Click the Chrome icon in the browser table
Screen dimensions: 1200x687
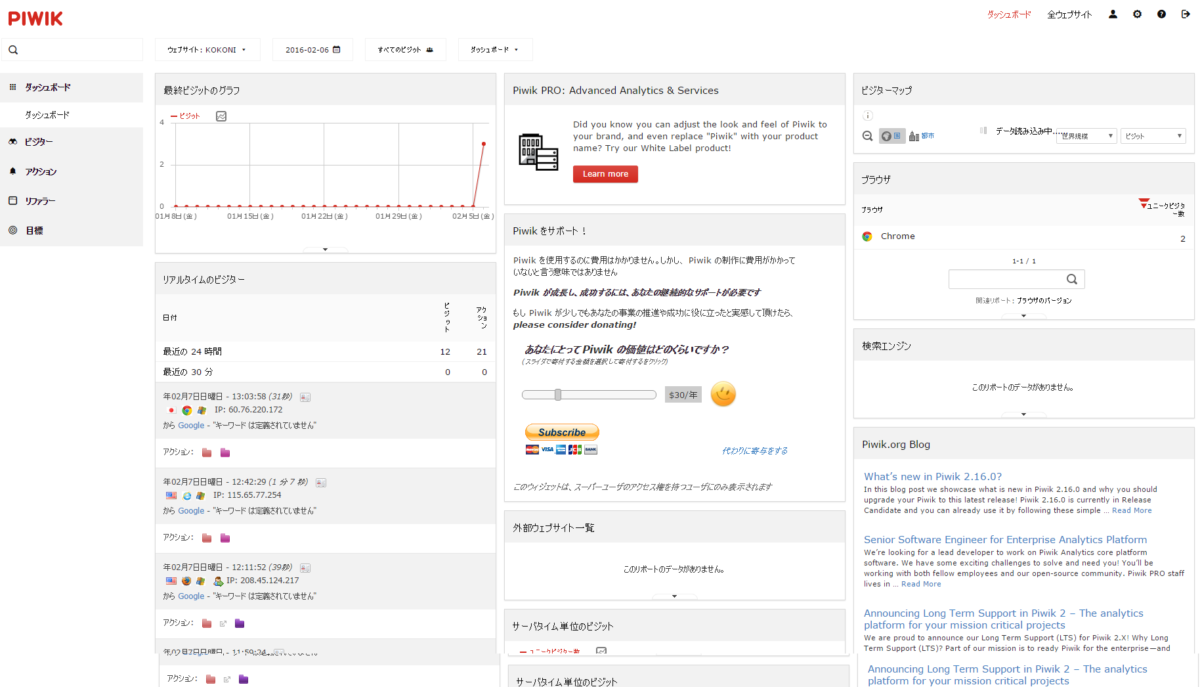[867, 237]
